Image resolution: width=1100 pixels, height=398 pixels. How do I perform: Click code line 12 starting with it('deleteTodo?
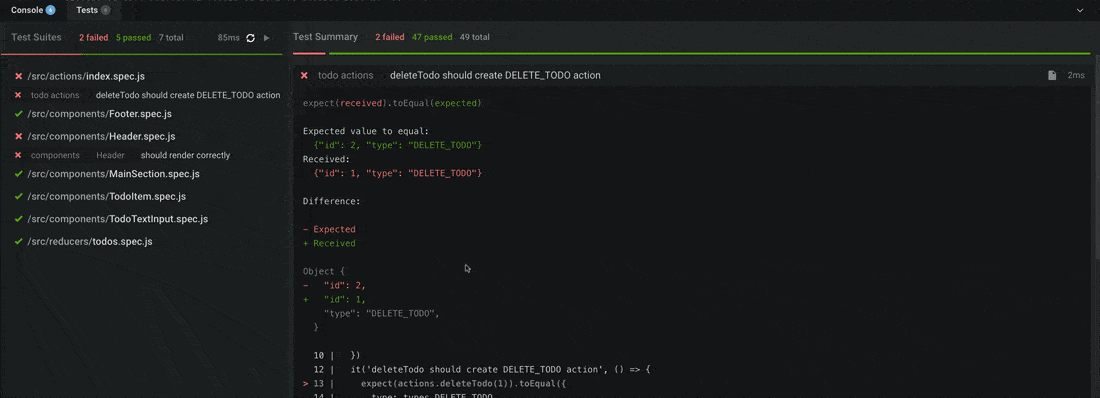click(x=483, y=369)
